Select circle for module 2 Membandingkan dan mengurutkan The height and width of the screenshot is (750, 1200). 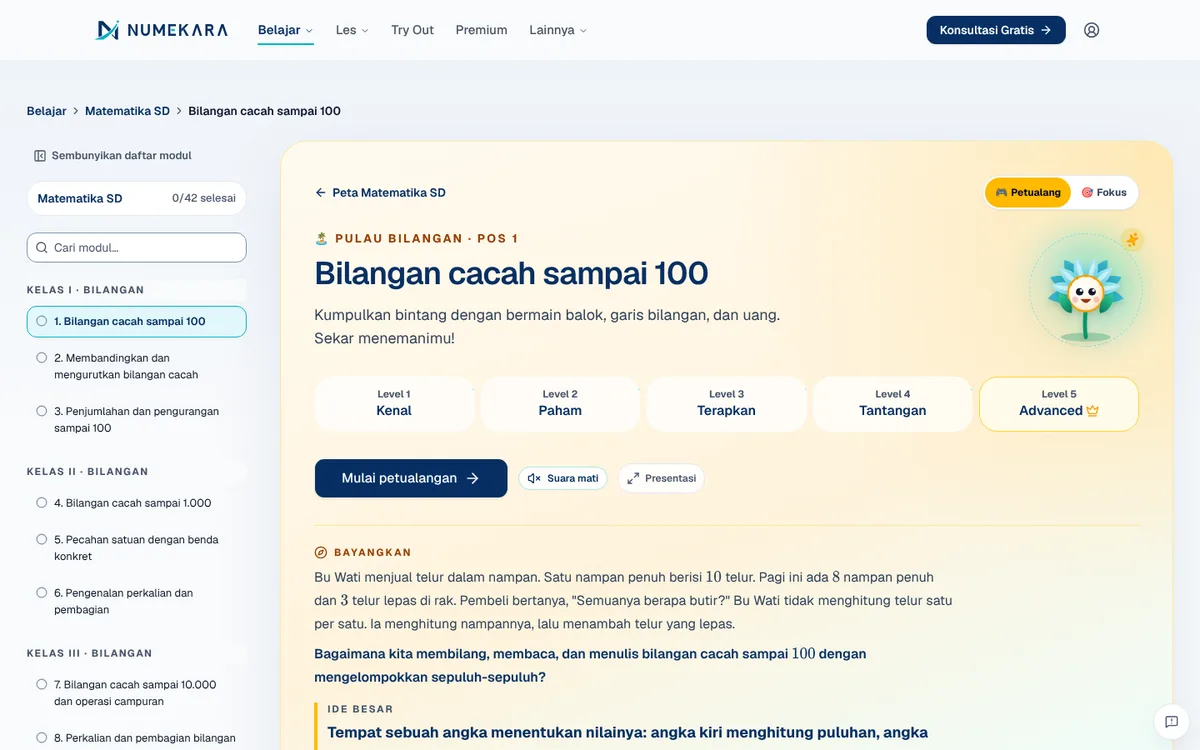[x=42, y=358]
